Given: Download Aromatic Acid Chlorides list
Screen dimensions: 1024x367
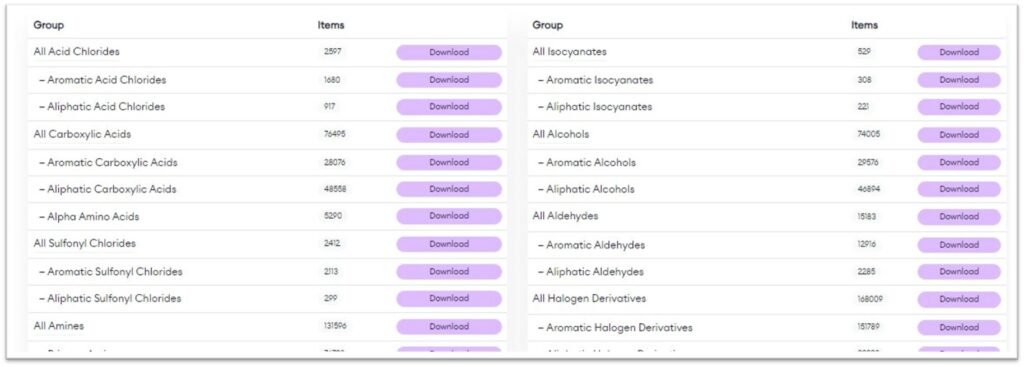Looking at the screenshot, I should (449, 80).
